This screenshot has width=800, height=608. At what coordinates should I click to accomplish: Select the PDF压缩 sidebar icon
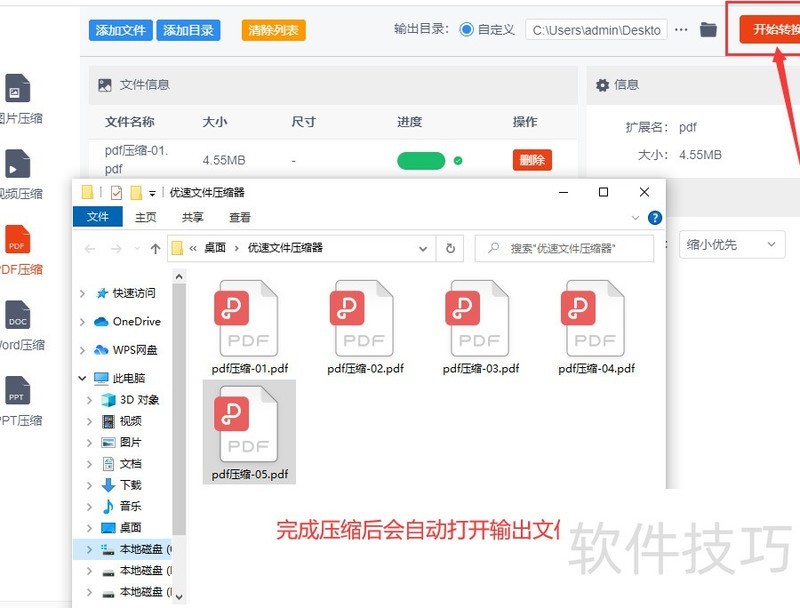point(17,241)
